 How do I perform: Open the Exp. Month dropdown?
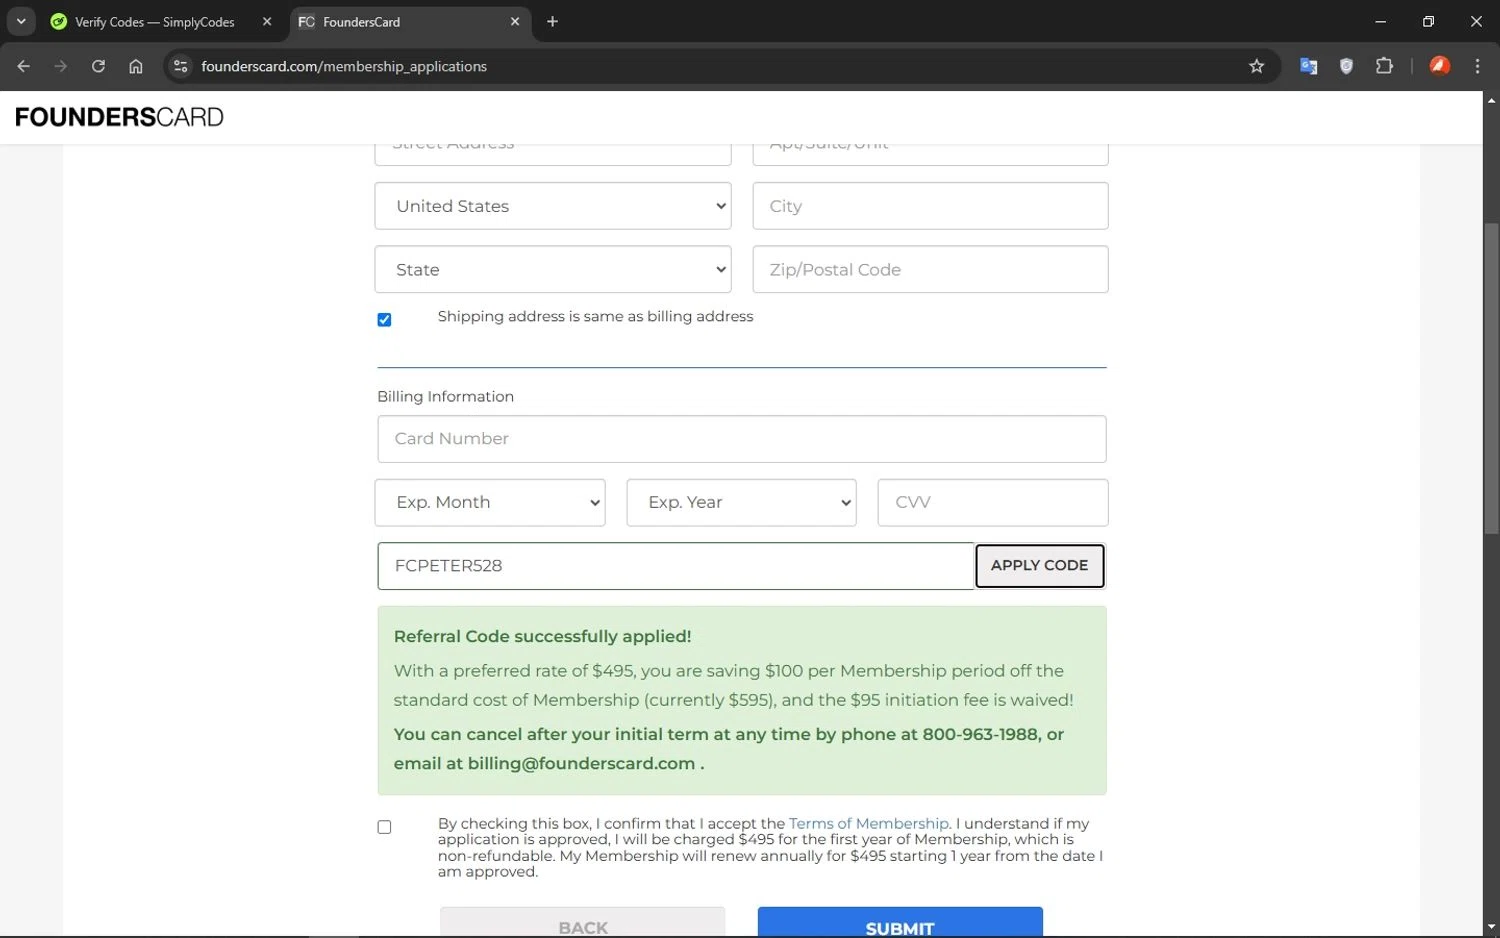[490, 502]
